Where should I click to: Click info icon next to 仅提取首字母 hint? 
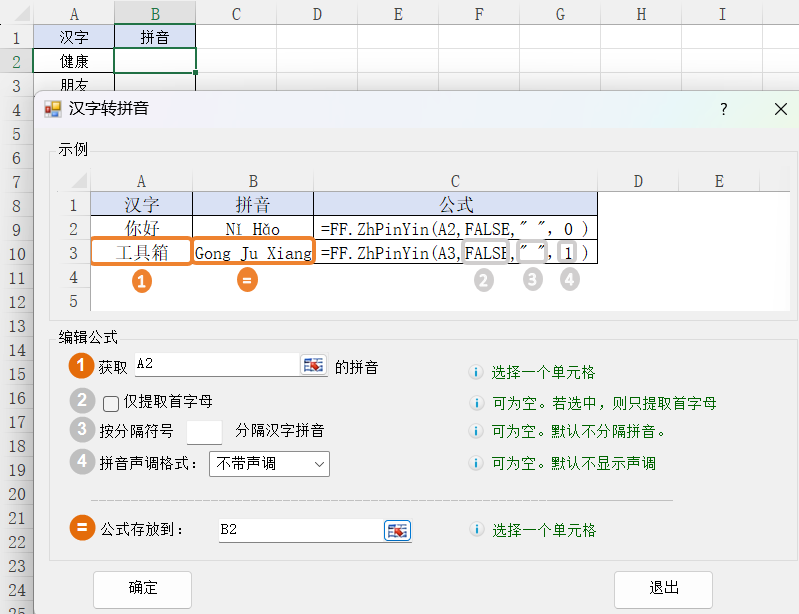coord(477,403)
